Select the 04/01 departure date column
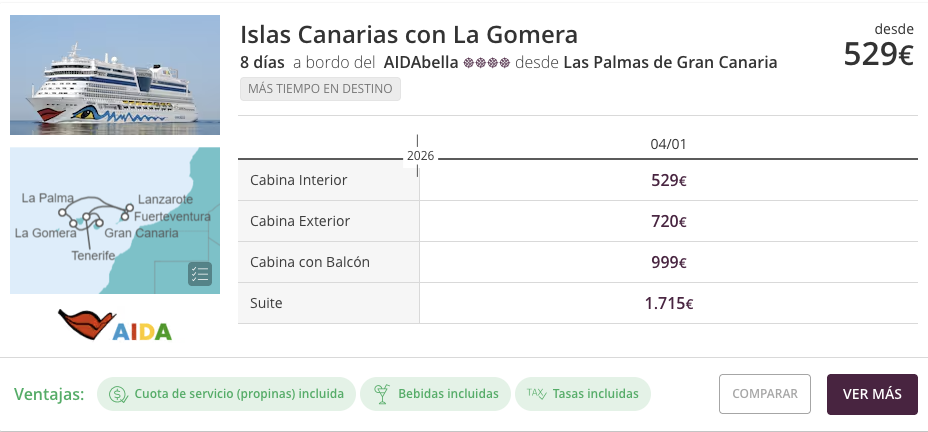Screen dimensions: 928x432 pyautogui.click(x=668, y=144)
